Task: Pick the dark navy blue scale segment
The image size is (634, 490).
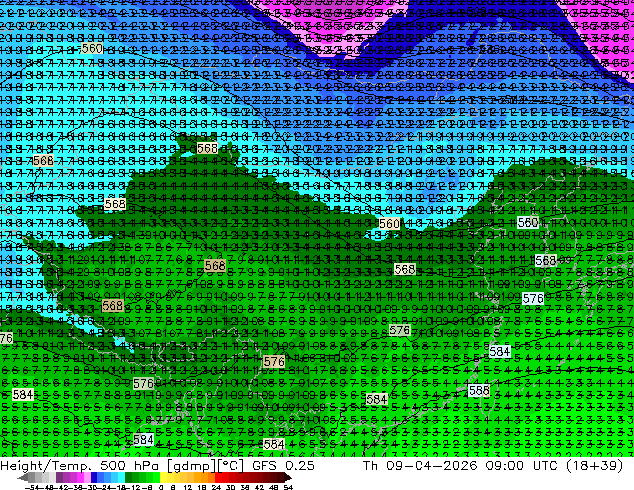Action: [x=94, y=477]
